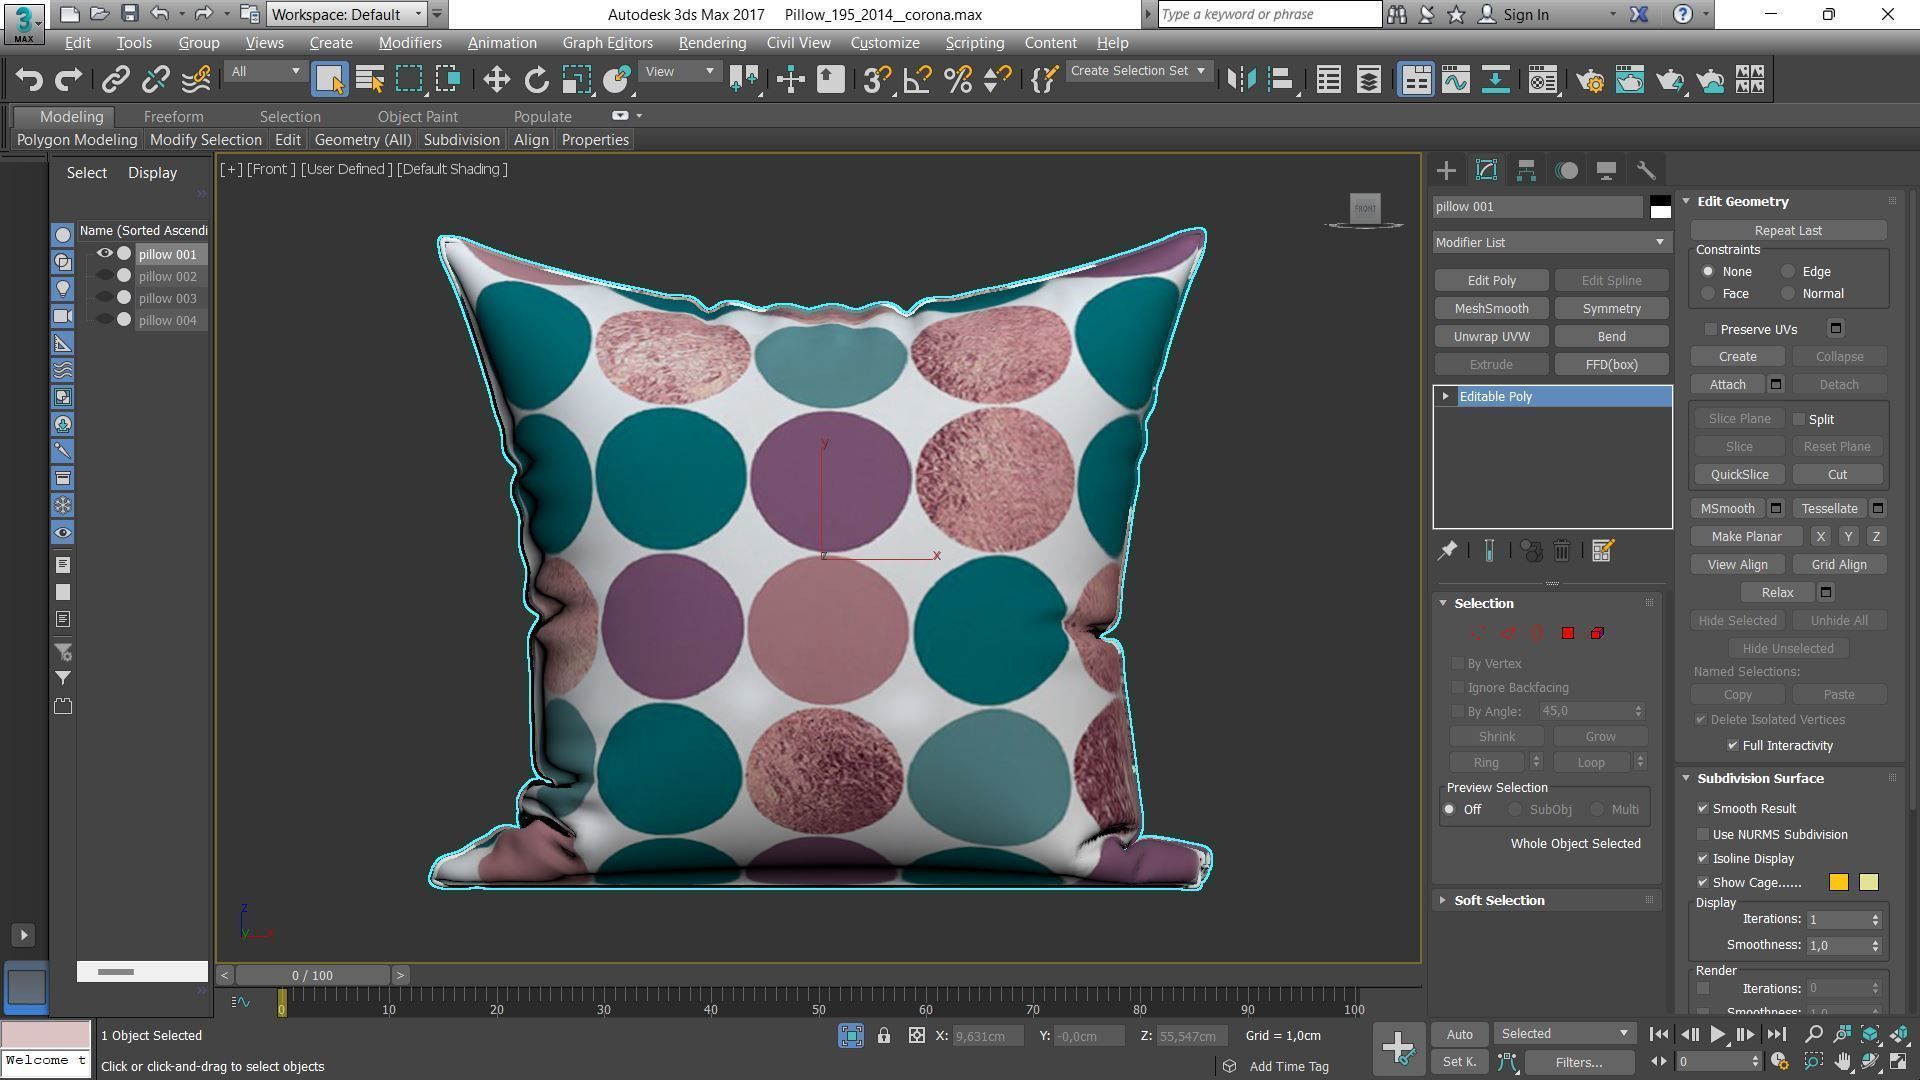Uncheck Smooth Result checkbox

[x=1703, y=809]
